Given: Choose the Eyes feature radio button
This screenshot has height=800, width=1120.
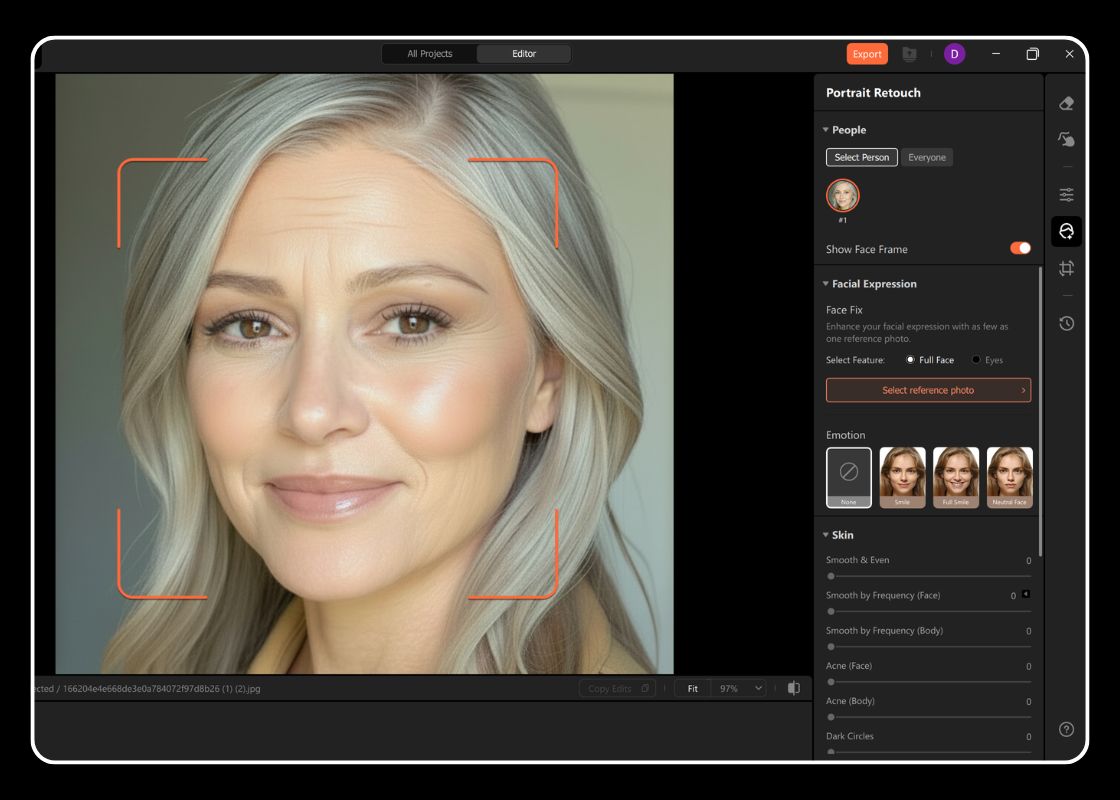Looking at the screenshot, I should pyautogui.click(x=976, y=360).
